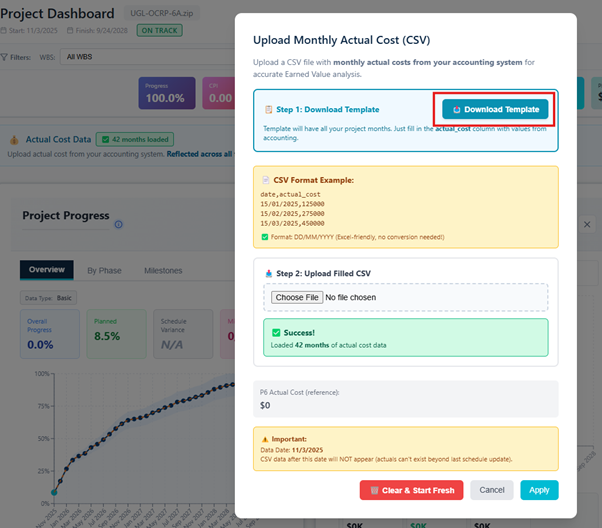Cancel the upload dialog
Image resolution: width=602 pixels, height=528 pixels.
coord(492,490)
